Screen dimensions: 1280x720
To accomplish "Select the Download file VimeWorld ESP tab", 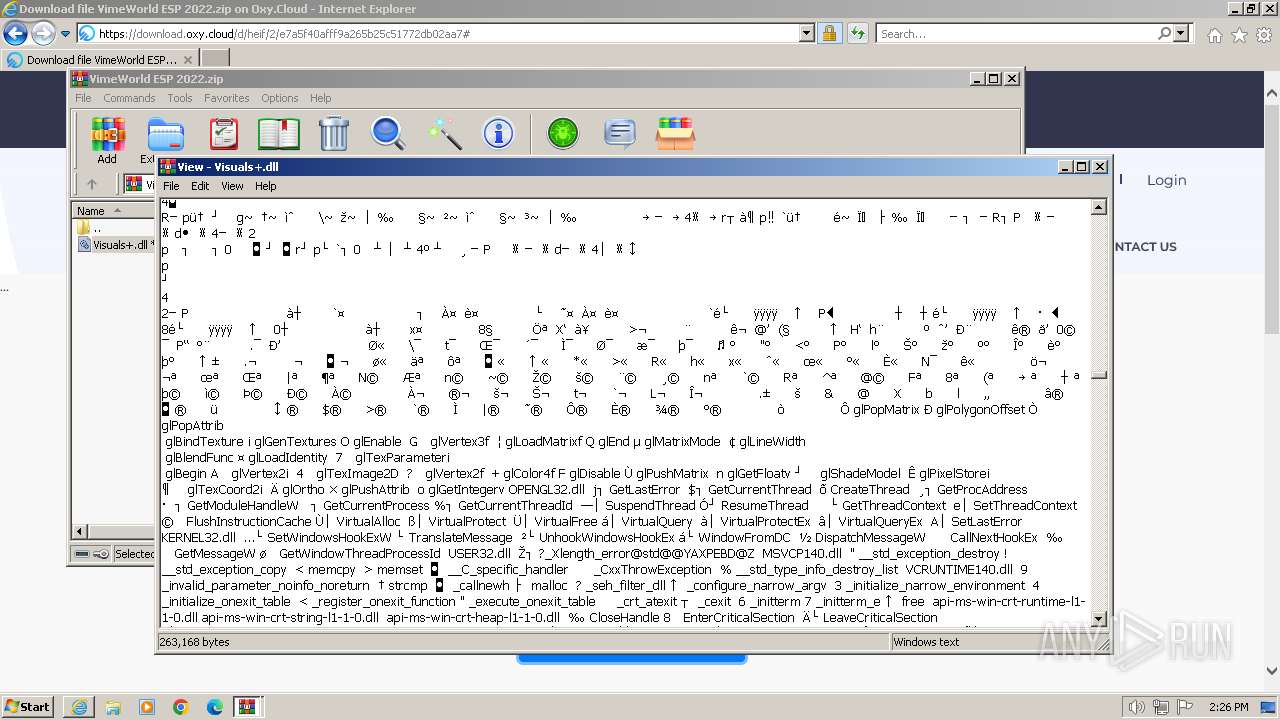I will (x=100, y=59).
